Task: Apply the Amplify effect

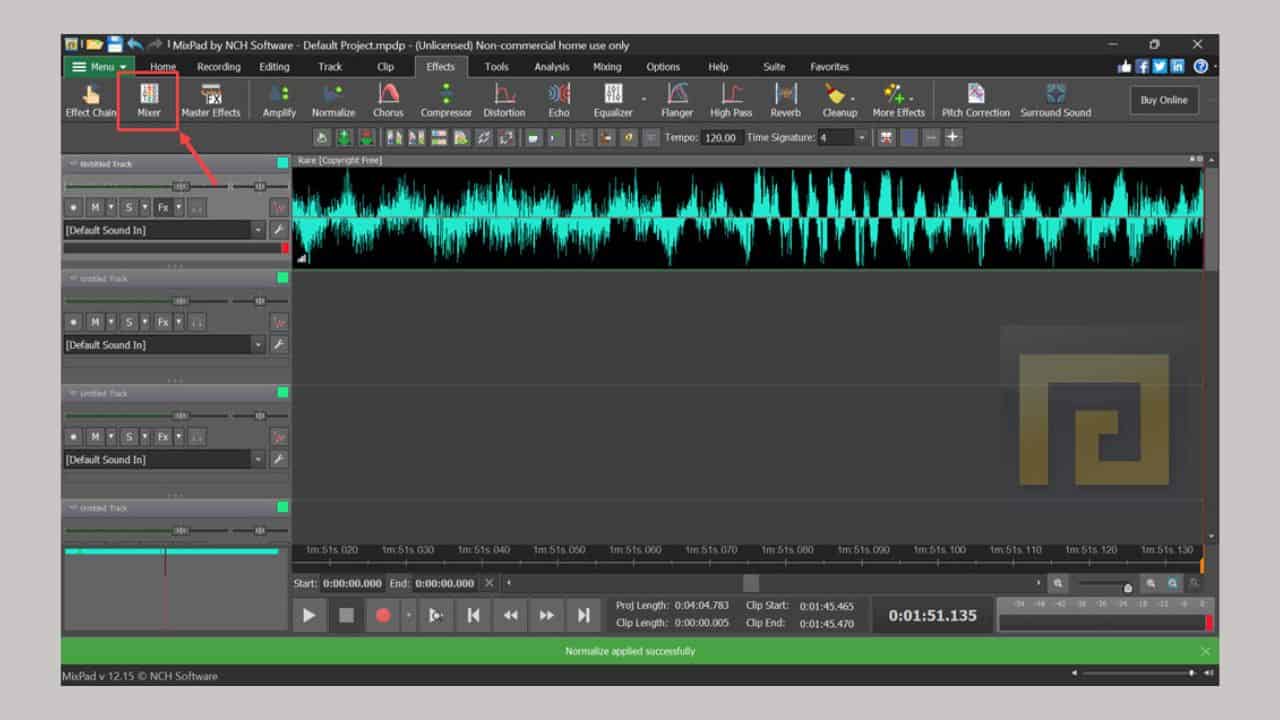Action: click(279, 100)
